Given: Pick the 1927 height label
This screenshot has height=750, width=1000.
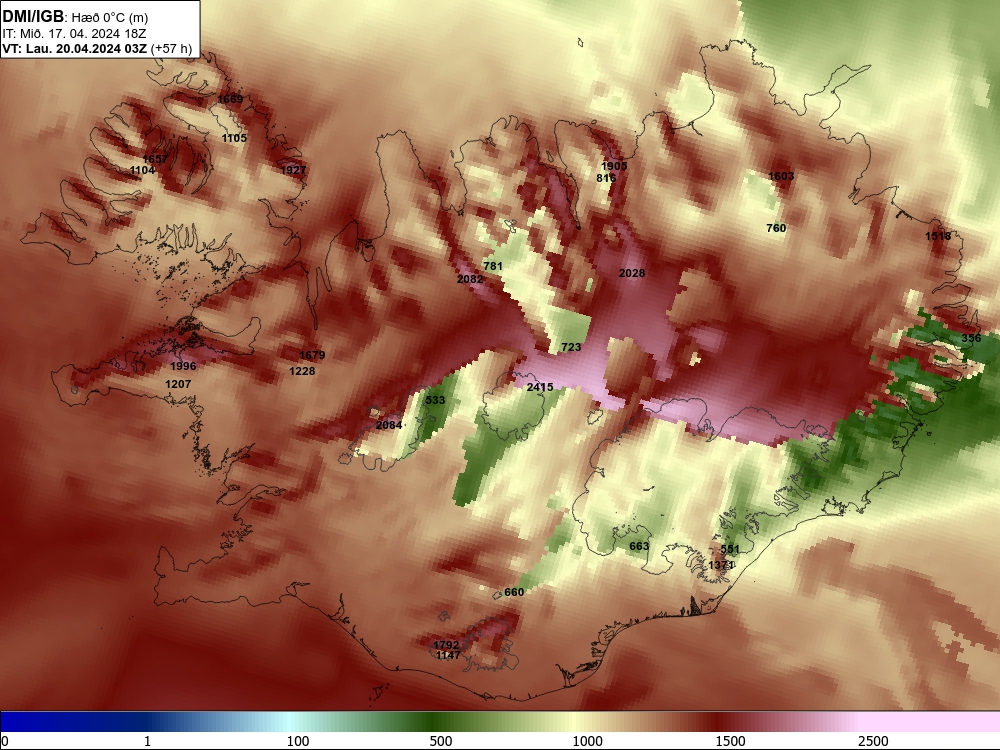Looking at the screenshot, I should (x=293, y=170).
